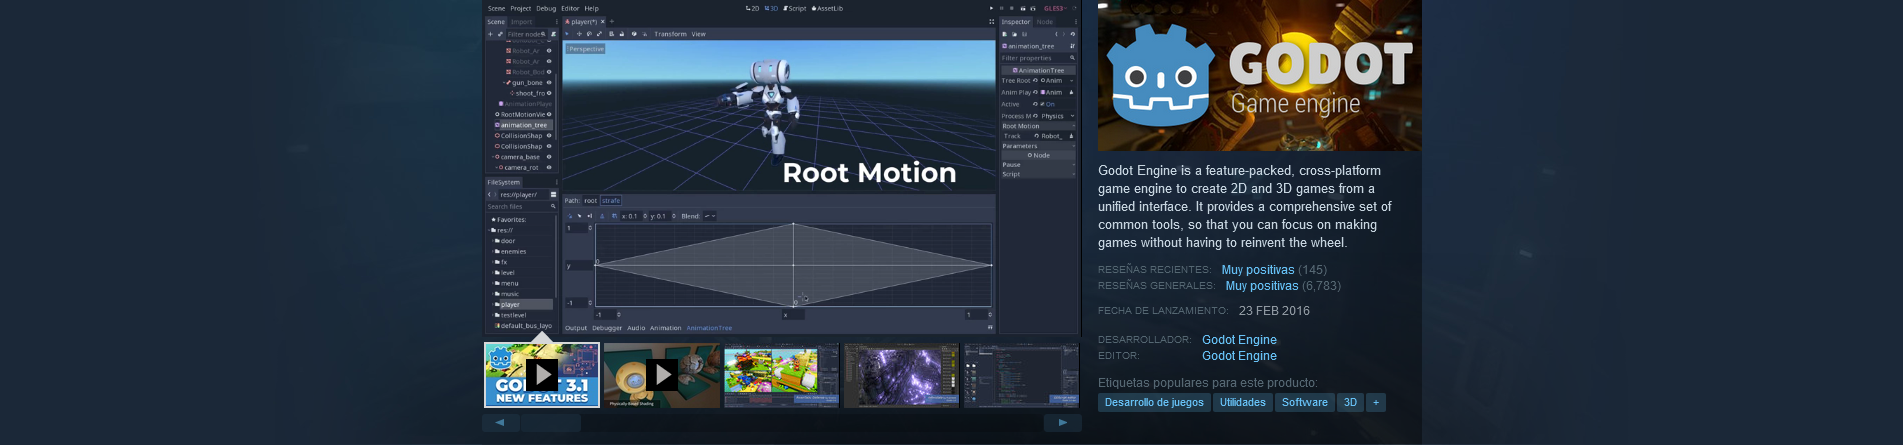Open the Blend mode dropdown

coord(710,216)
